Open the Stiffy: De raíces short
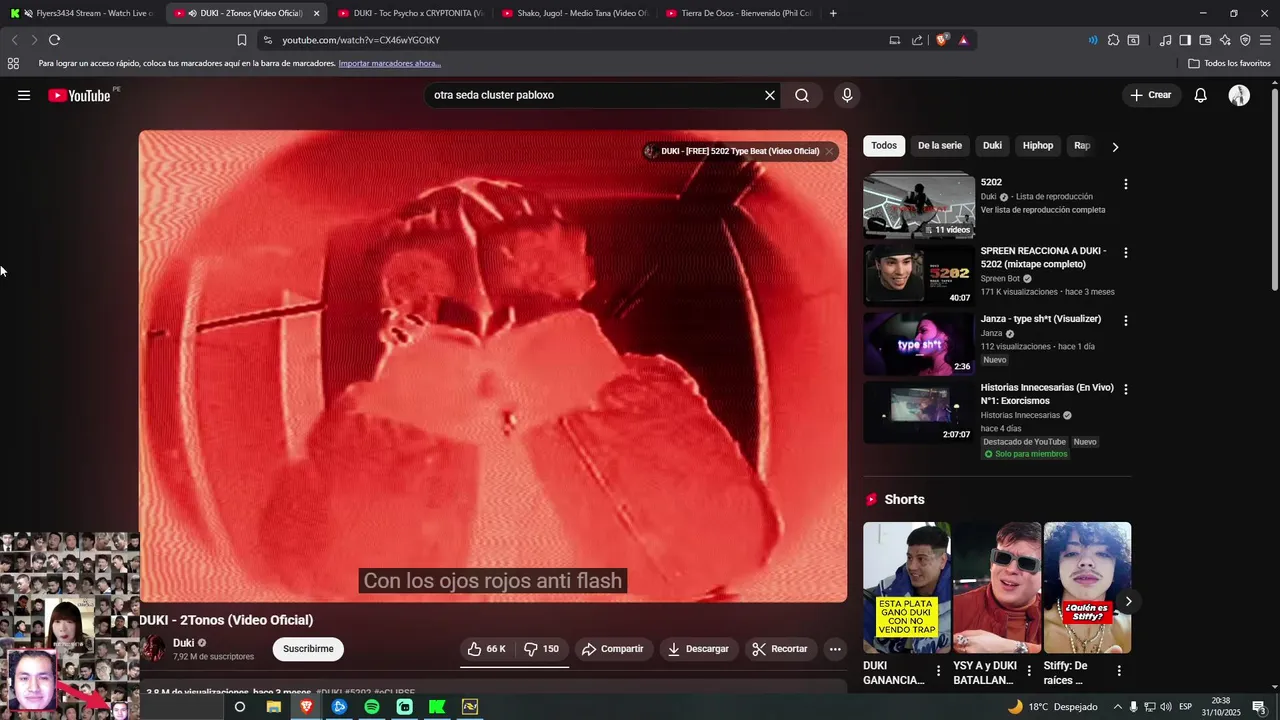Screen dimensions: 1280x720 click(1087, 588)
